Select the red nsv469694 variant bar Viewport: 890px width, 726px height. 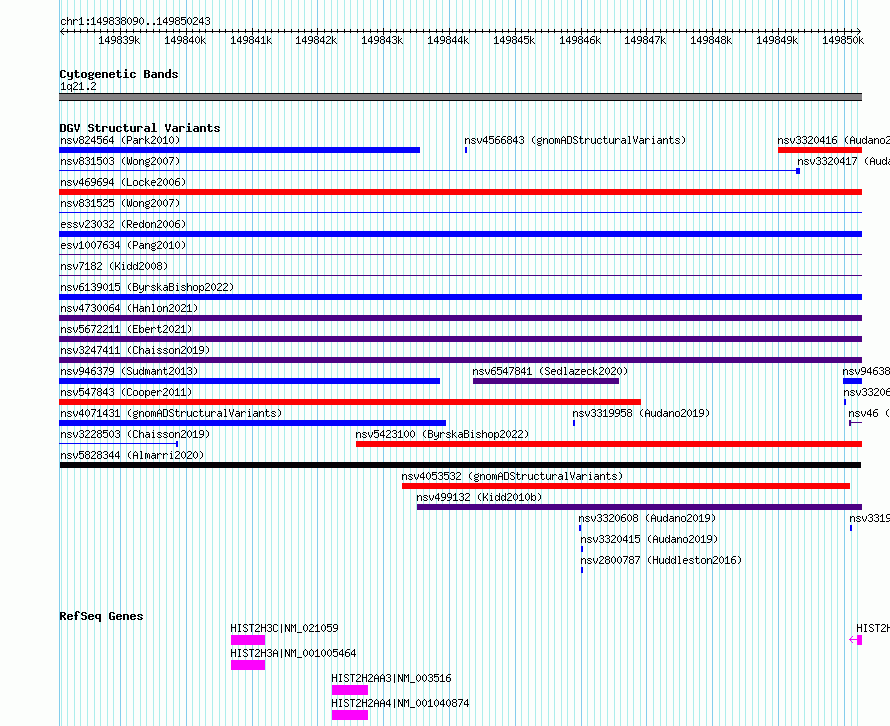pos(461,192)
